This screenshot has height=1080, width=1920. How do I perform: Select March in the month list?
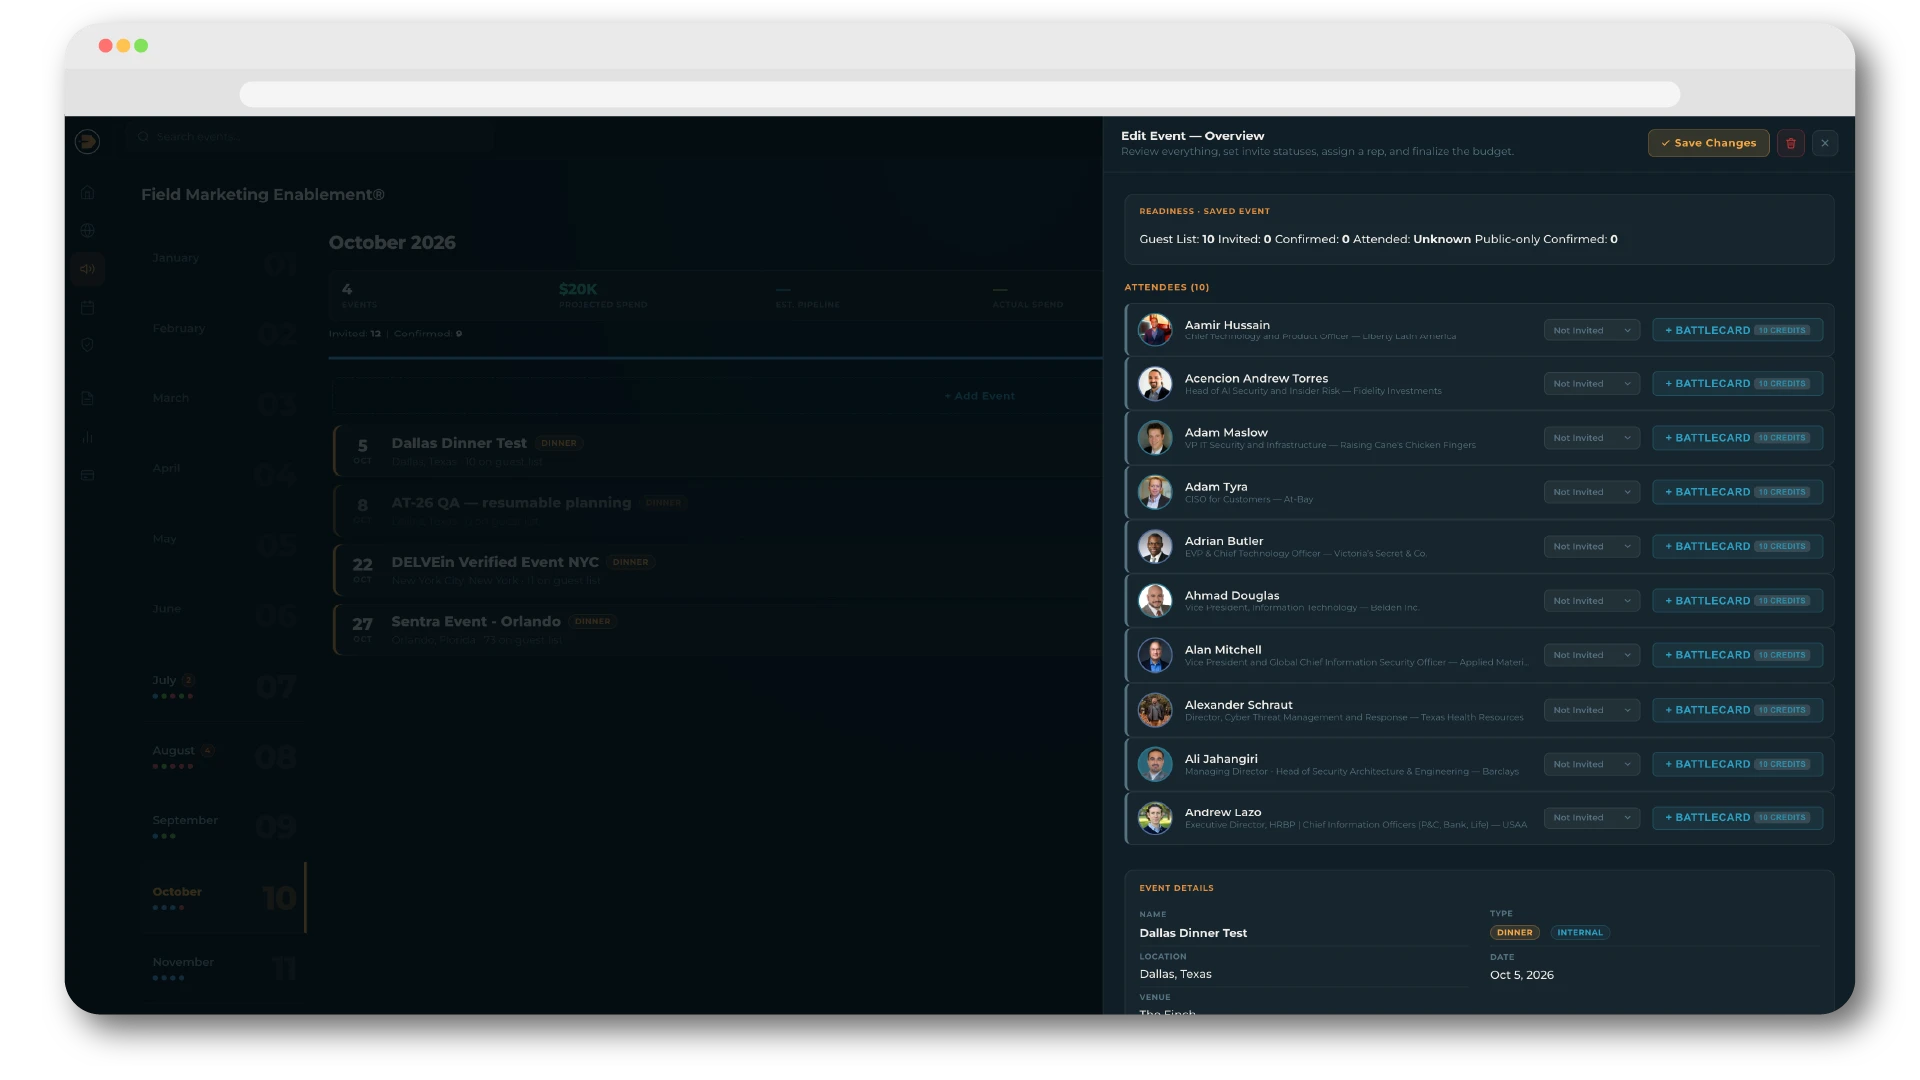pyautogui.click(x=223, y=402)
